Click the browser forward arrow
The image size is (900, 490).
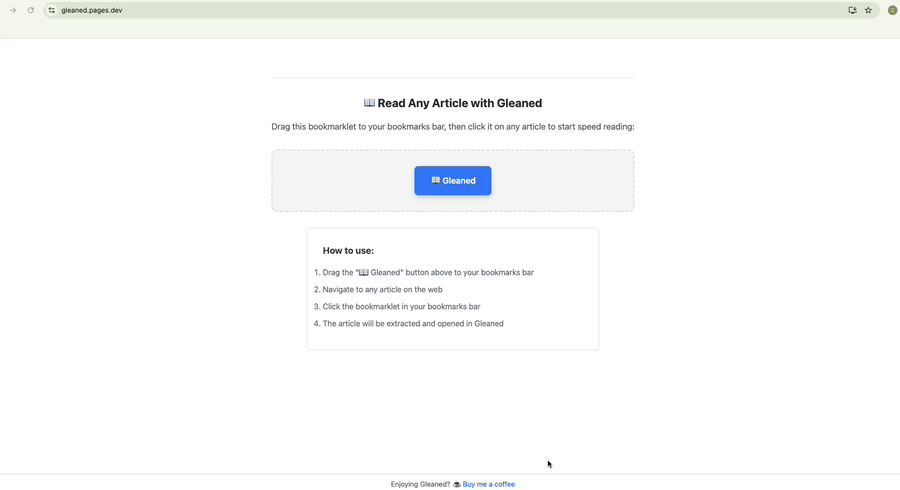click(x=13, y=10)
